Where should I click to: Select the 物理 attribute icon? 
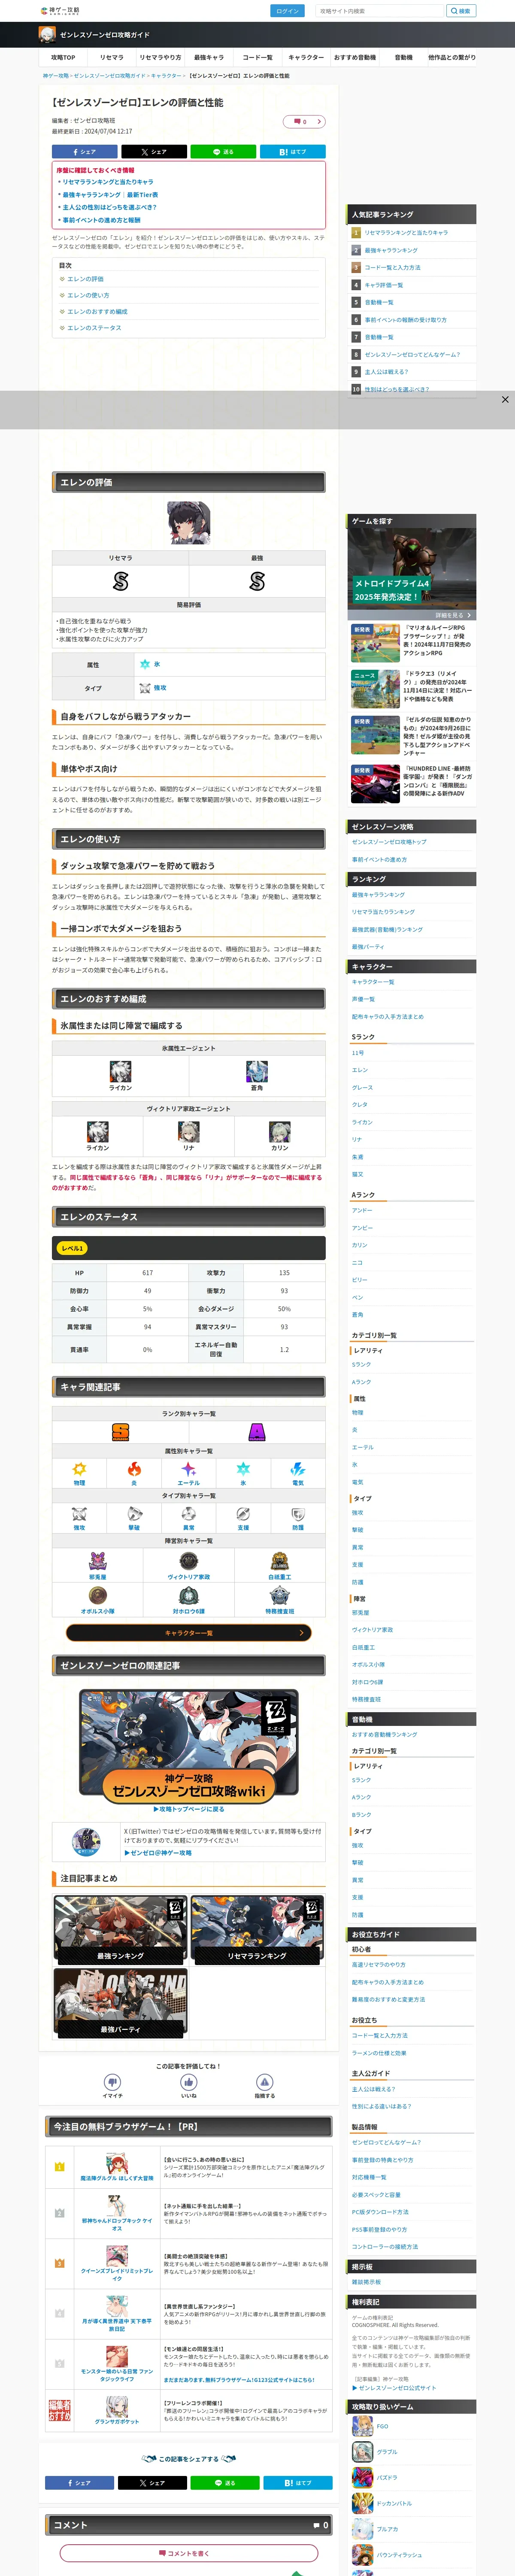(79, 1469)
